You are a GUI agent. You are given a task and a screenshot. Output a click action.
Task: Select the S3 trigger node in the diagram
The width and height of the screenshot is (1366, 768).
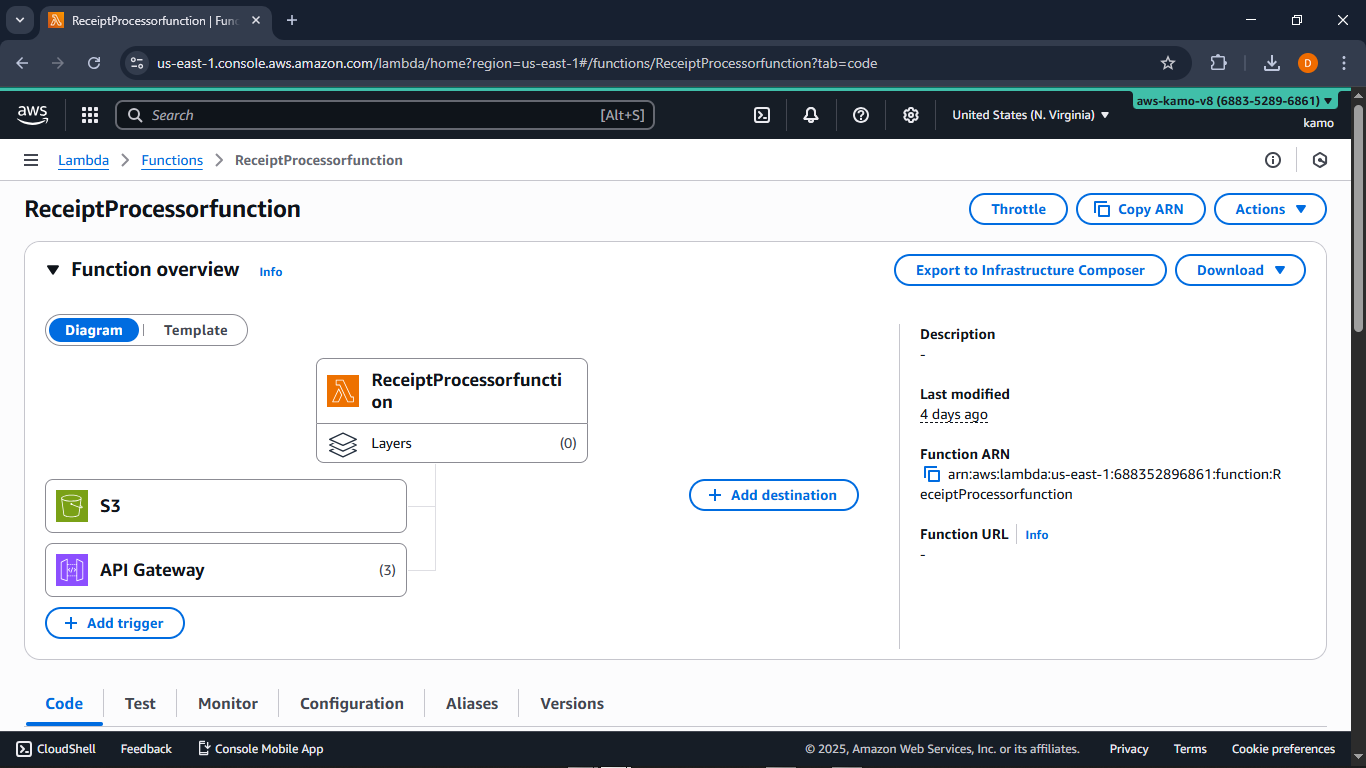pos(226,506)
